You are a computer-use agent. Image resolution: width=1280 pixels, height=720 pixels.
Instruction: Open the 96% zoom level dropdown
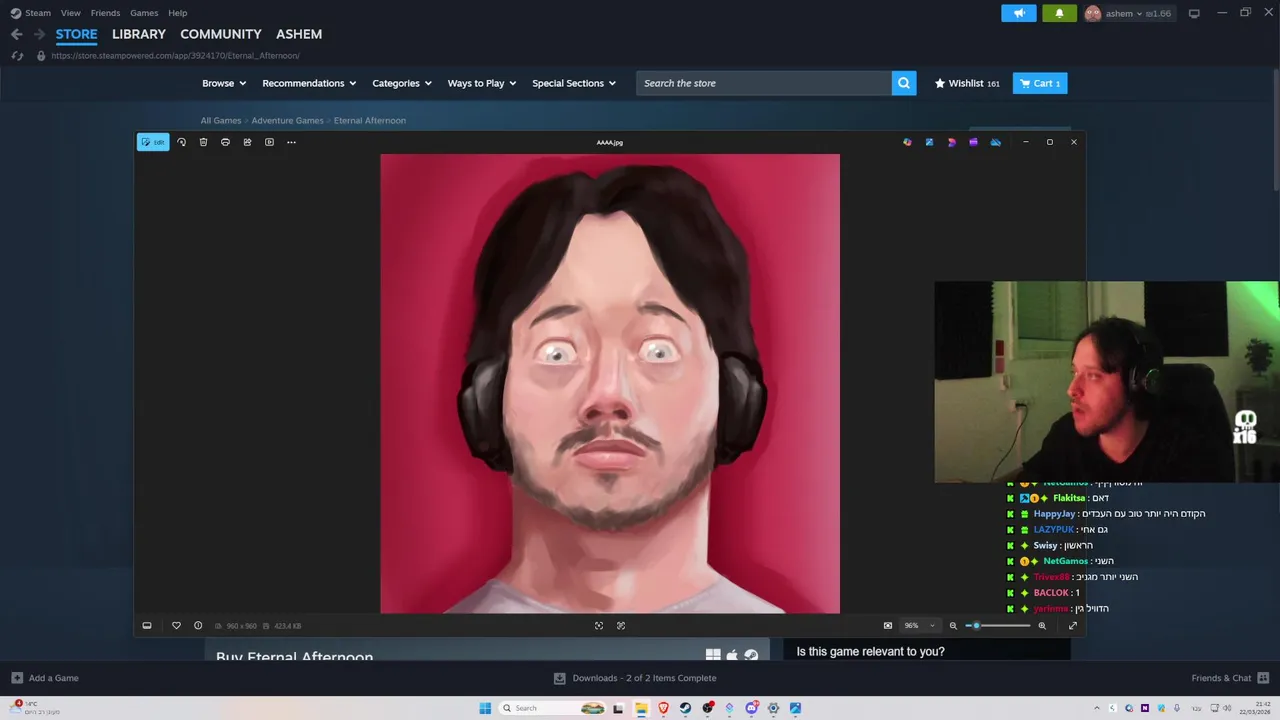point(920,625)
